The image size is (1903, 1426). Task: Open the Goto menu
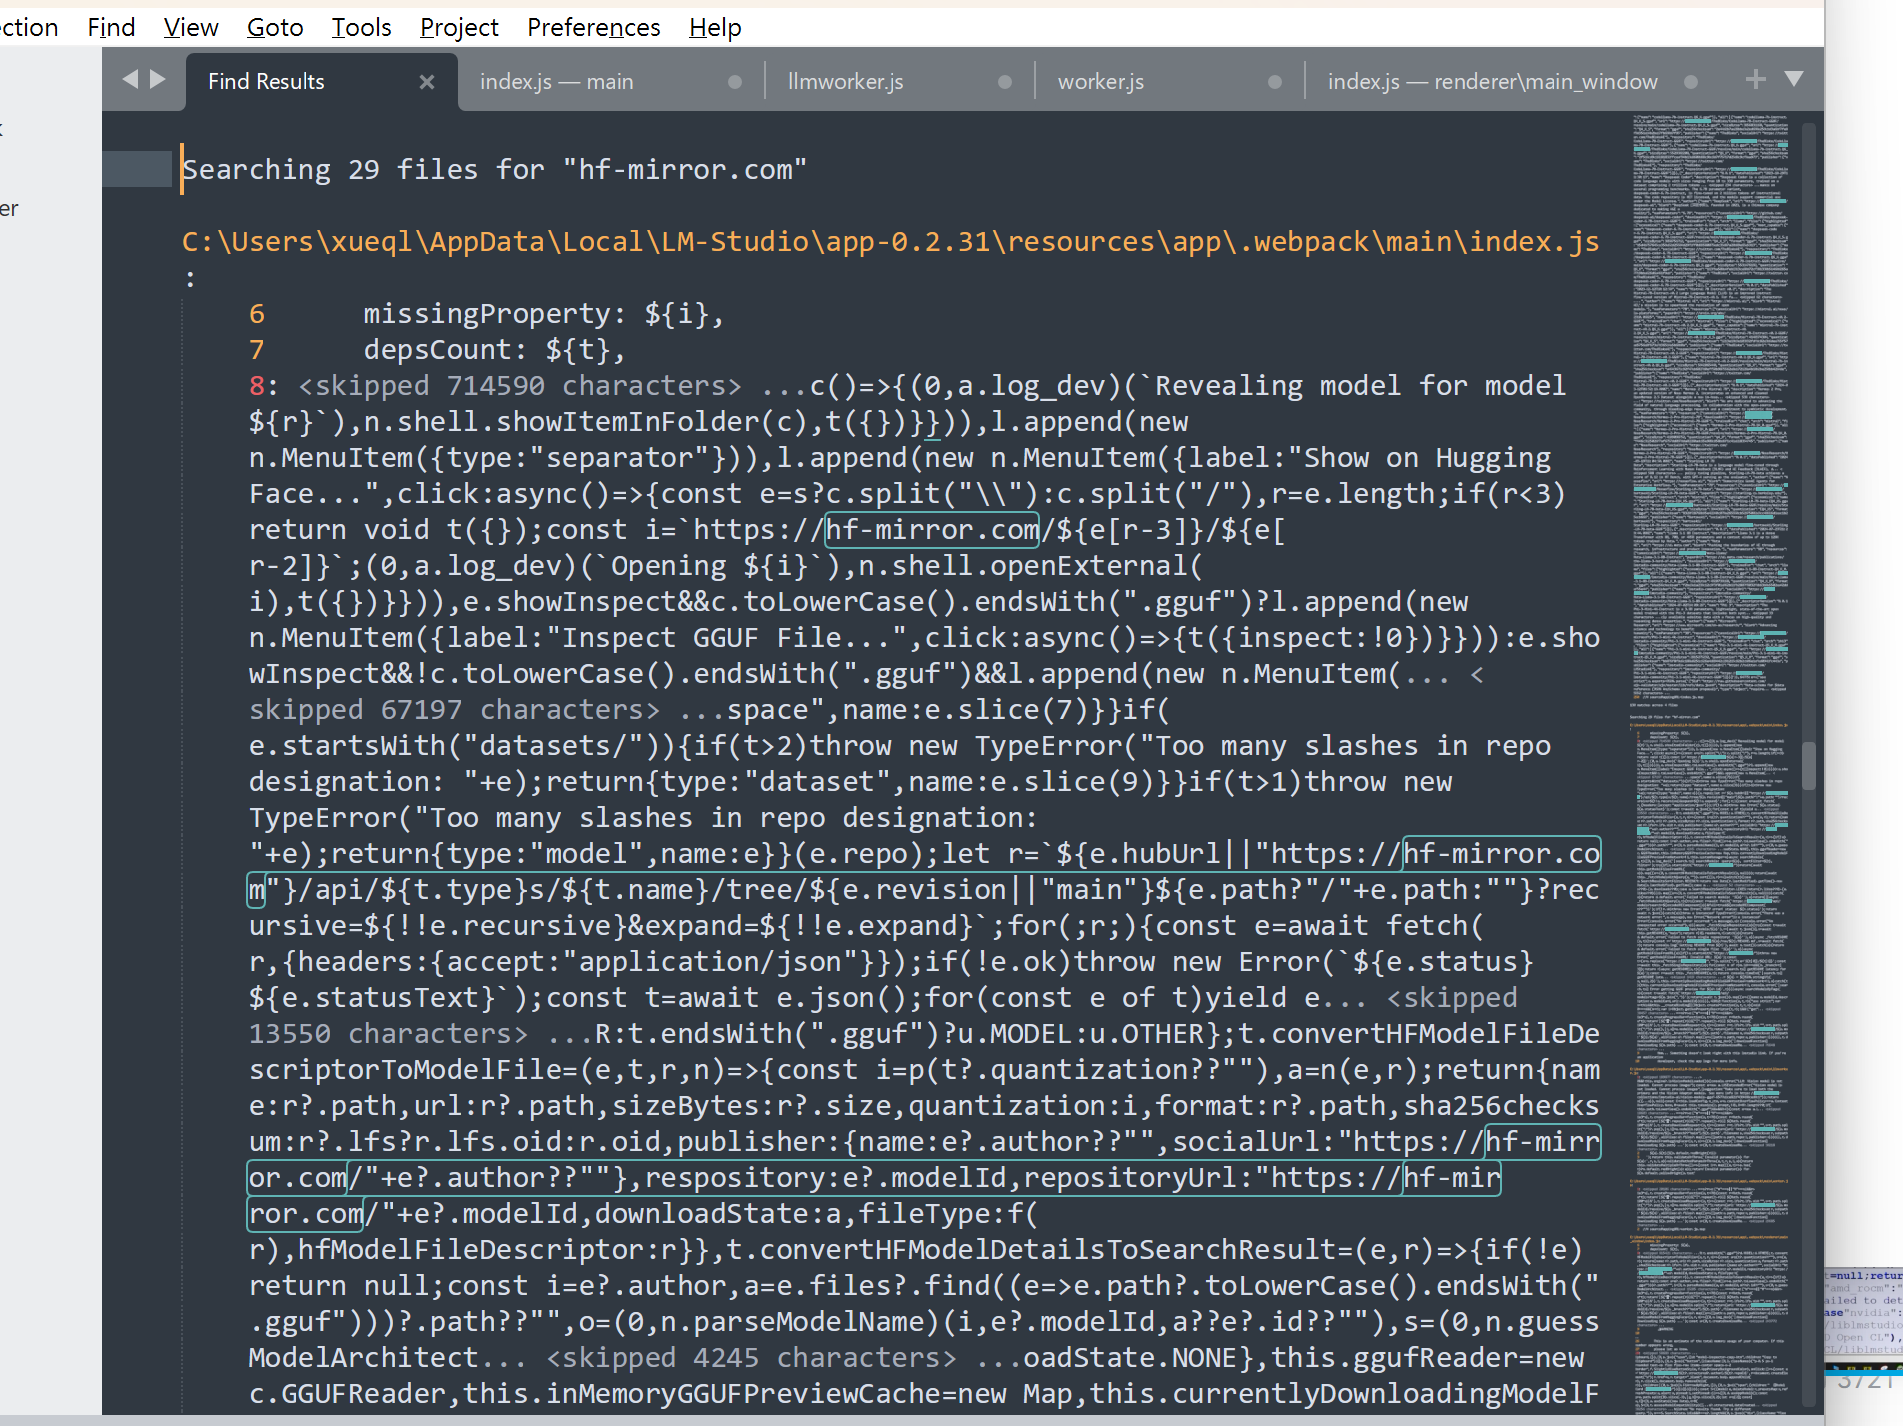click(275, 27)
